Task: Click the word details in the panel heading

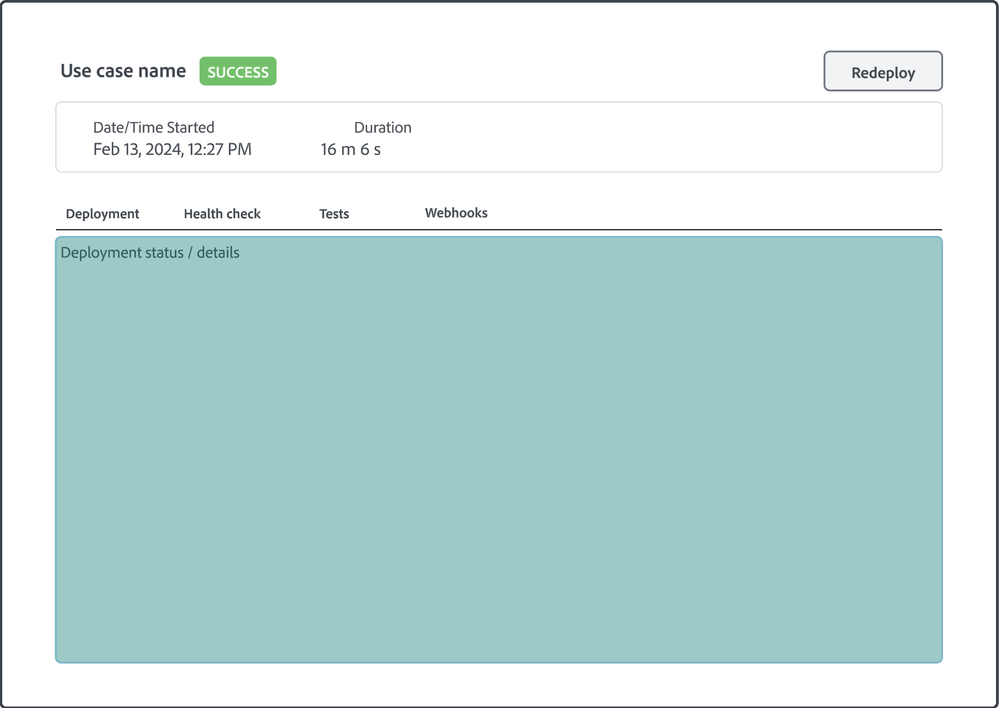Action: pyautogui.click(x=218, y=253)
